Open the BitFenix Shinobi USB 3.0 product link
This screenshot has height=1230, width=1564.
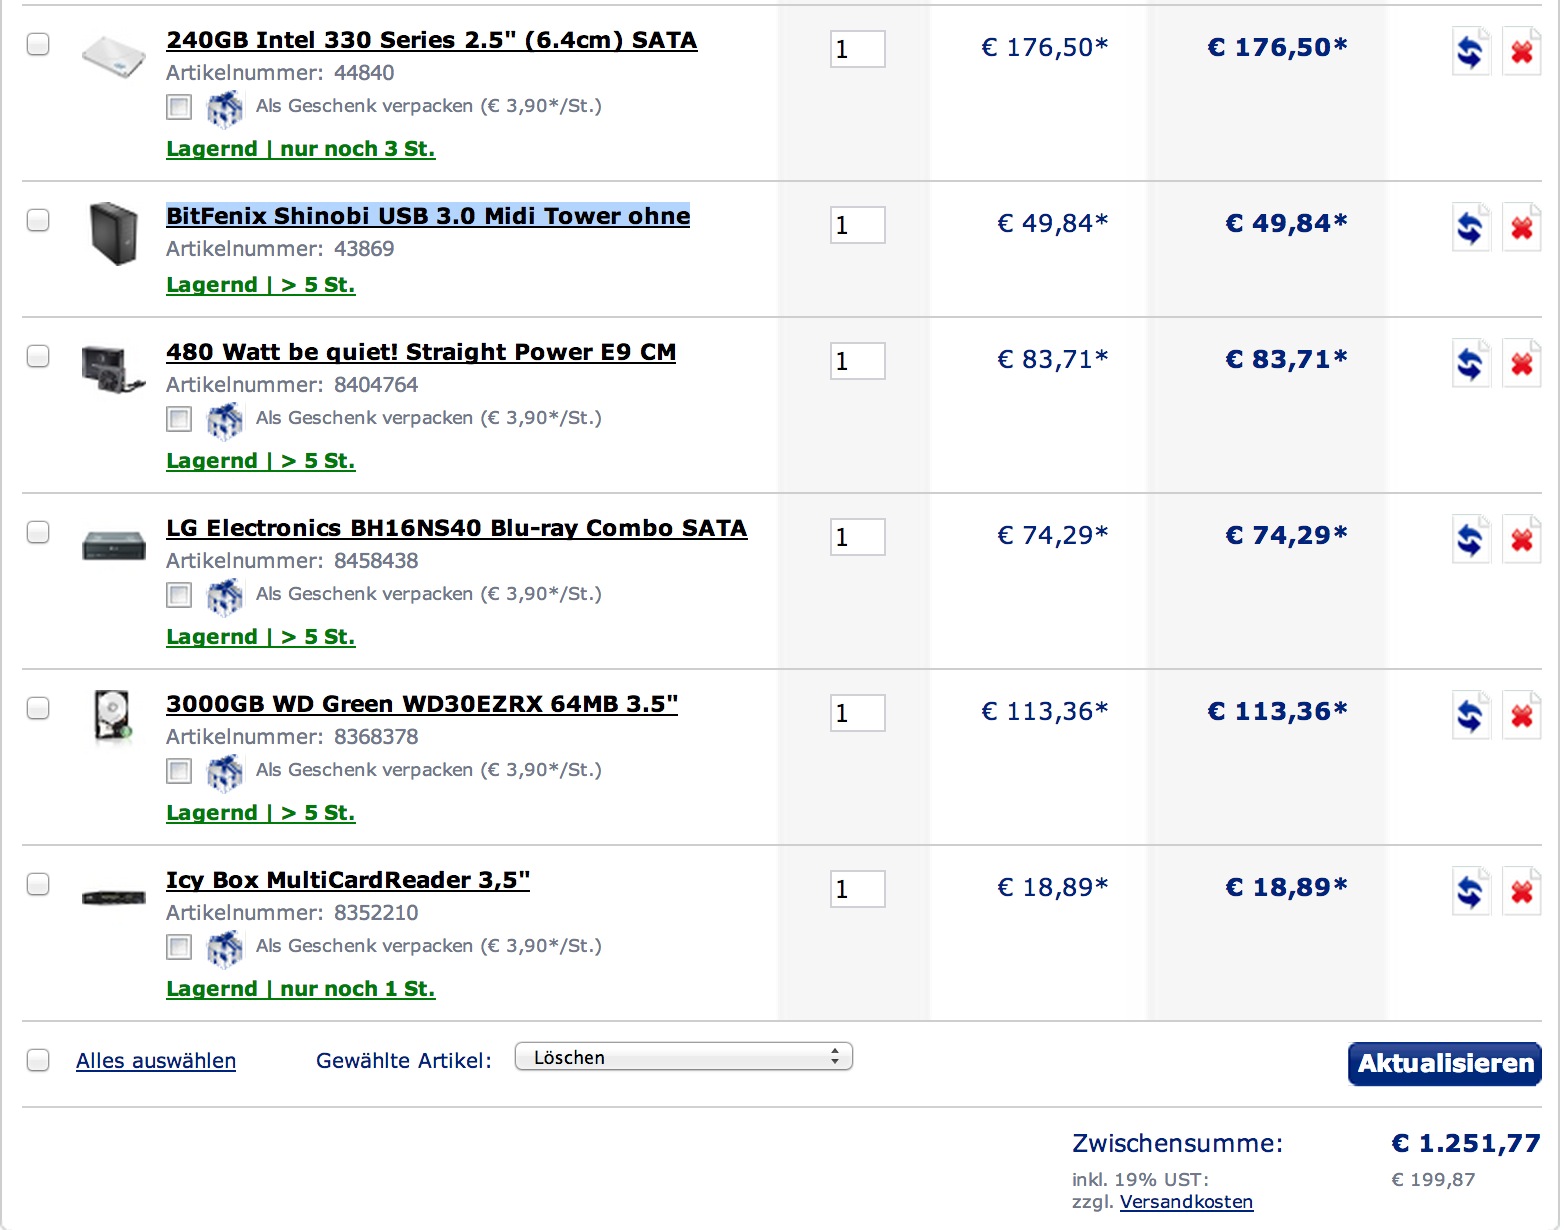coord(428,217)
